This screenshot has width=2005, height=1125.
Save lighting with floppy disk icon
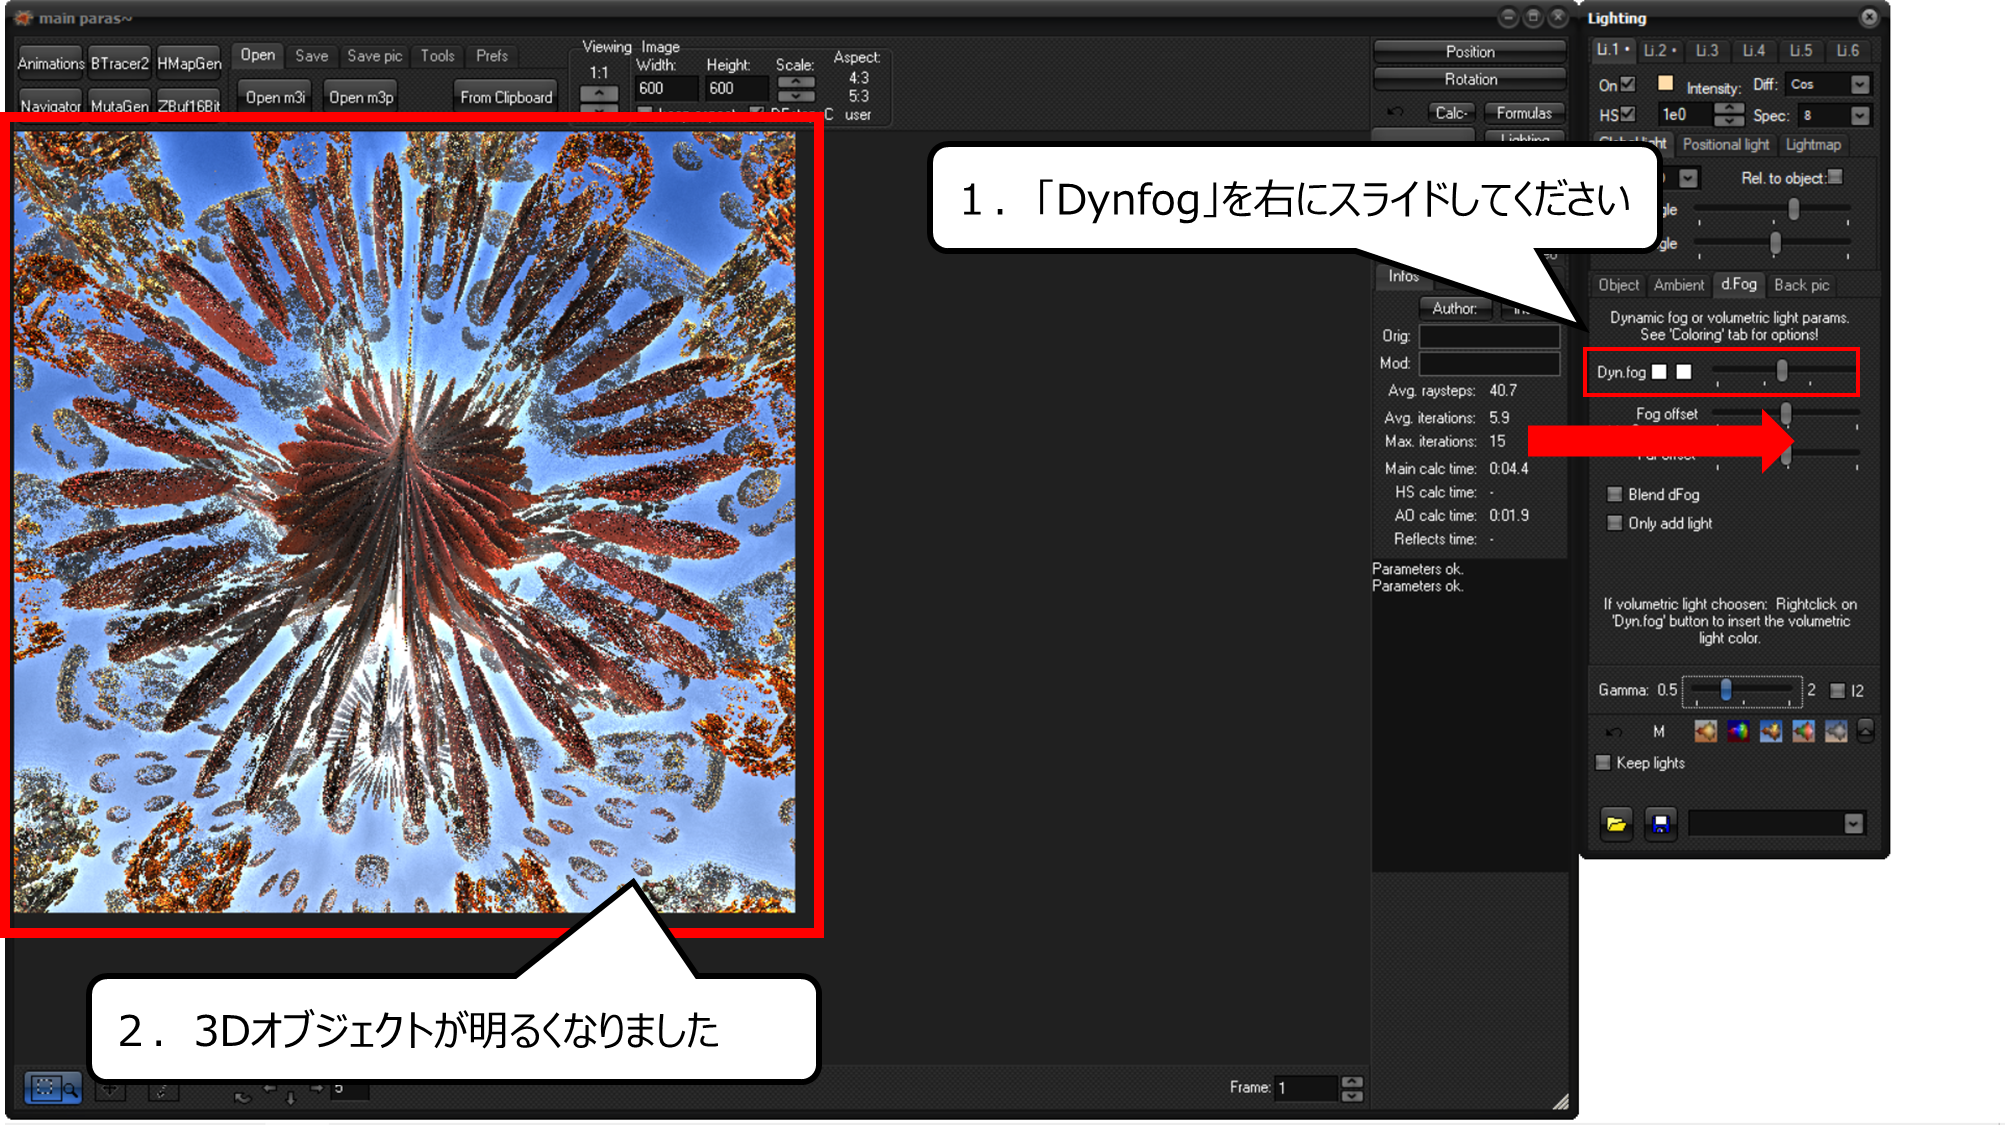1661,824
